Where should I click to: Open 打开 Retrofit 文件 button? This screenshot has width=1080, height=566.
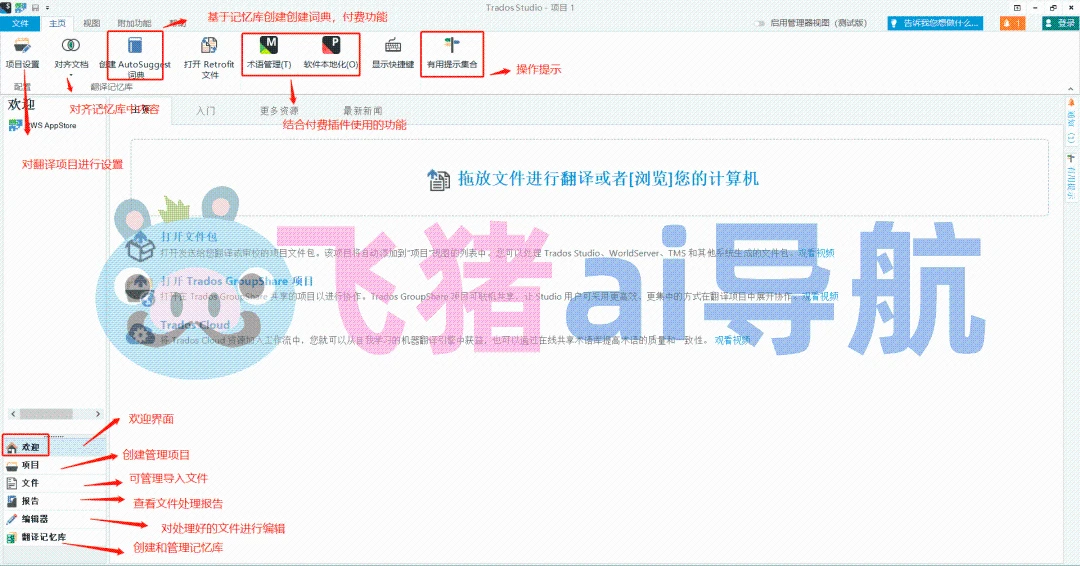pyautogui.click(x=209, y=56)
